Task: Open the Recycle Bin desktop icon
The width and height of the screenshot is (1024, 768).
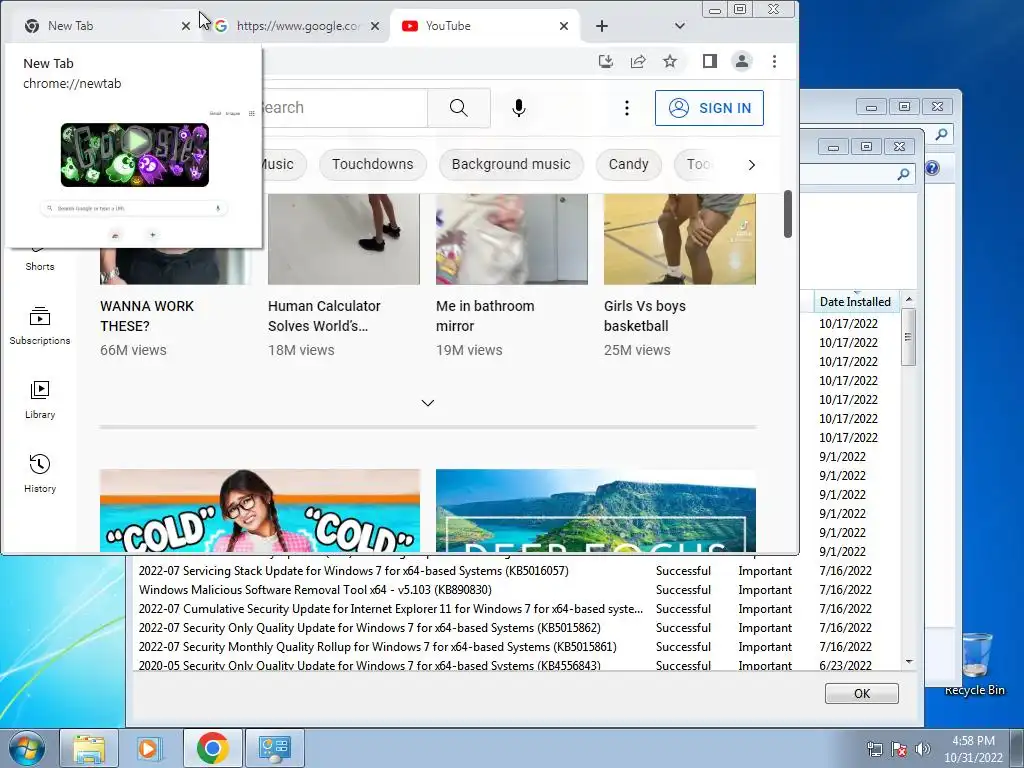Action: (x=974, y=664)
